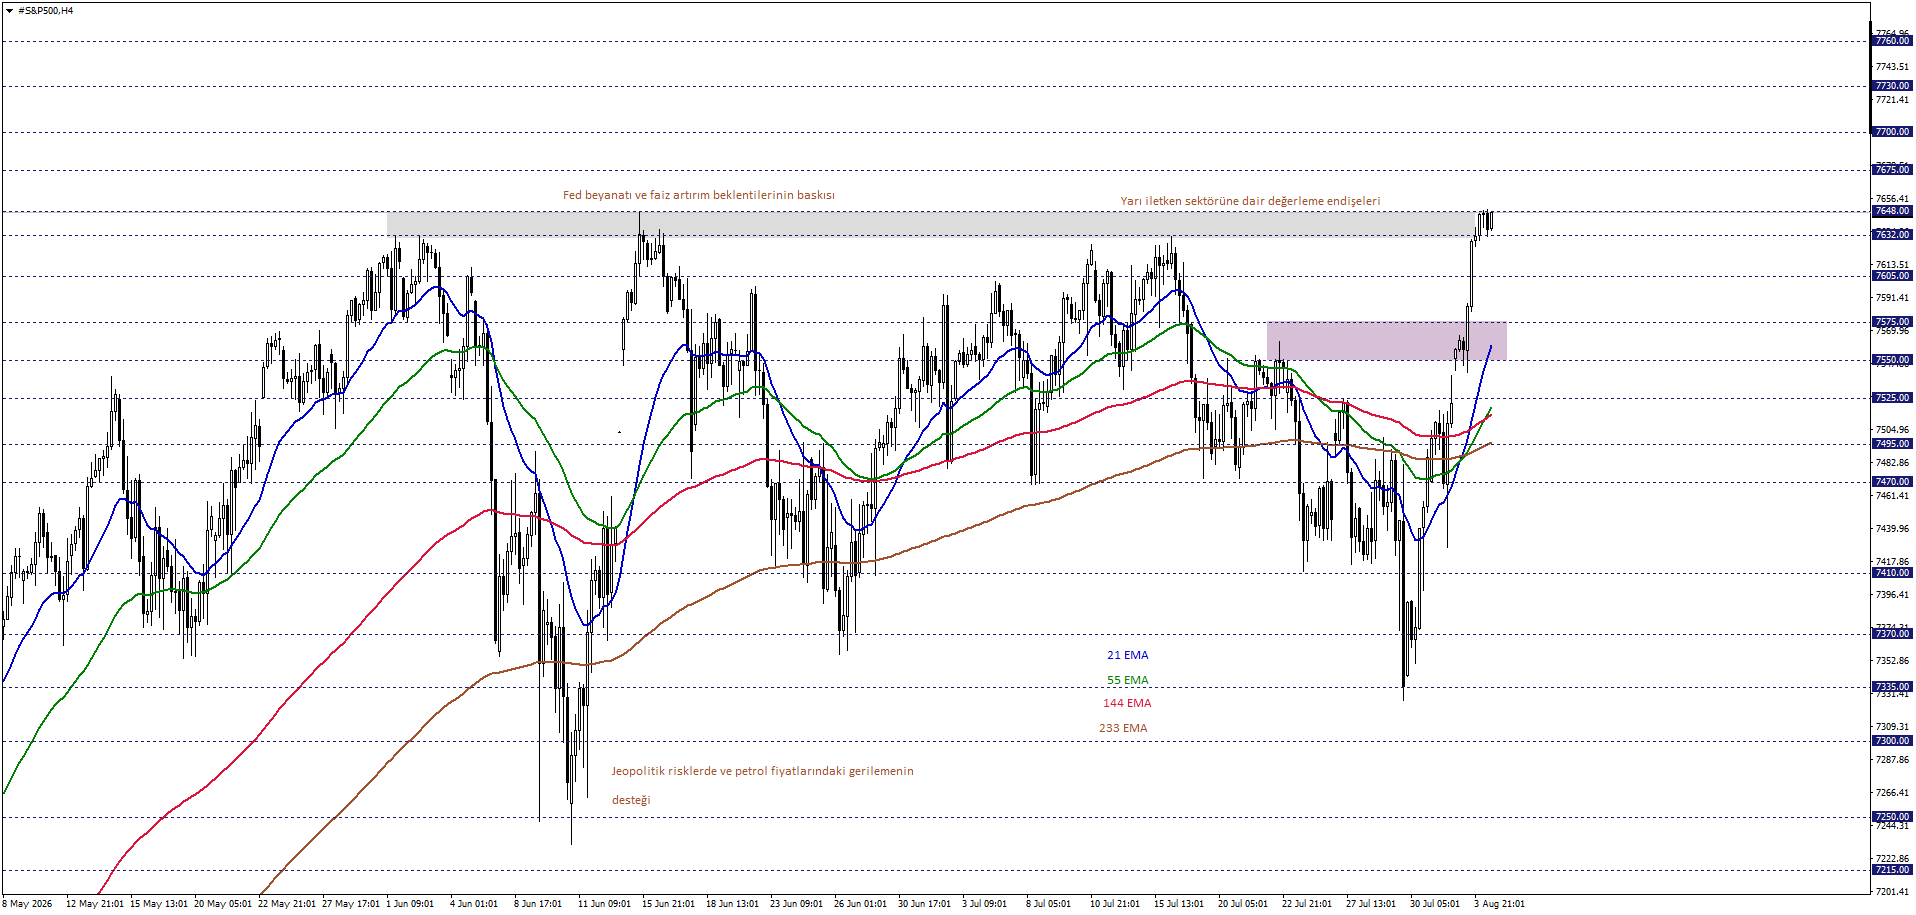
Task: Click the '15 Jul 13:01' time label
Action: (x=1179, y=904)
